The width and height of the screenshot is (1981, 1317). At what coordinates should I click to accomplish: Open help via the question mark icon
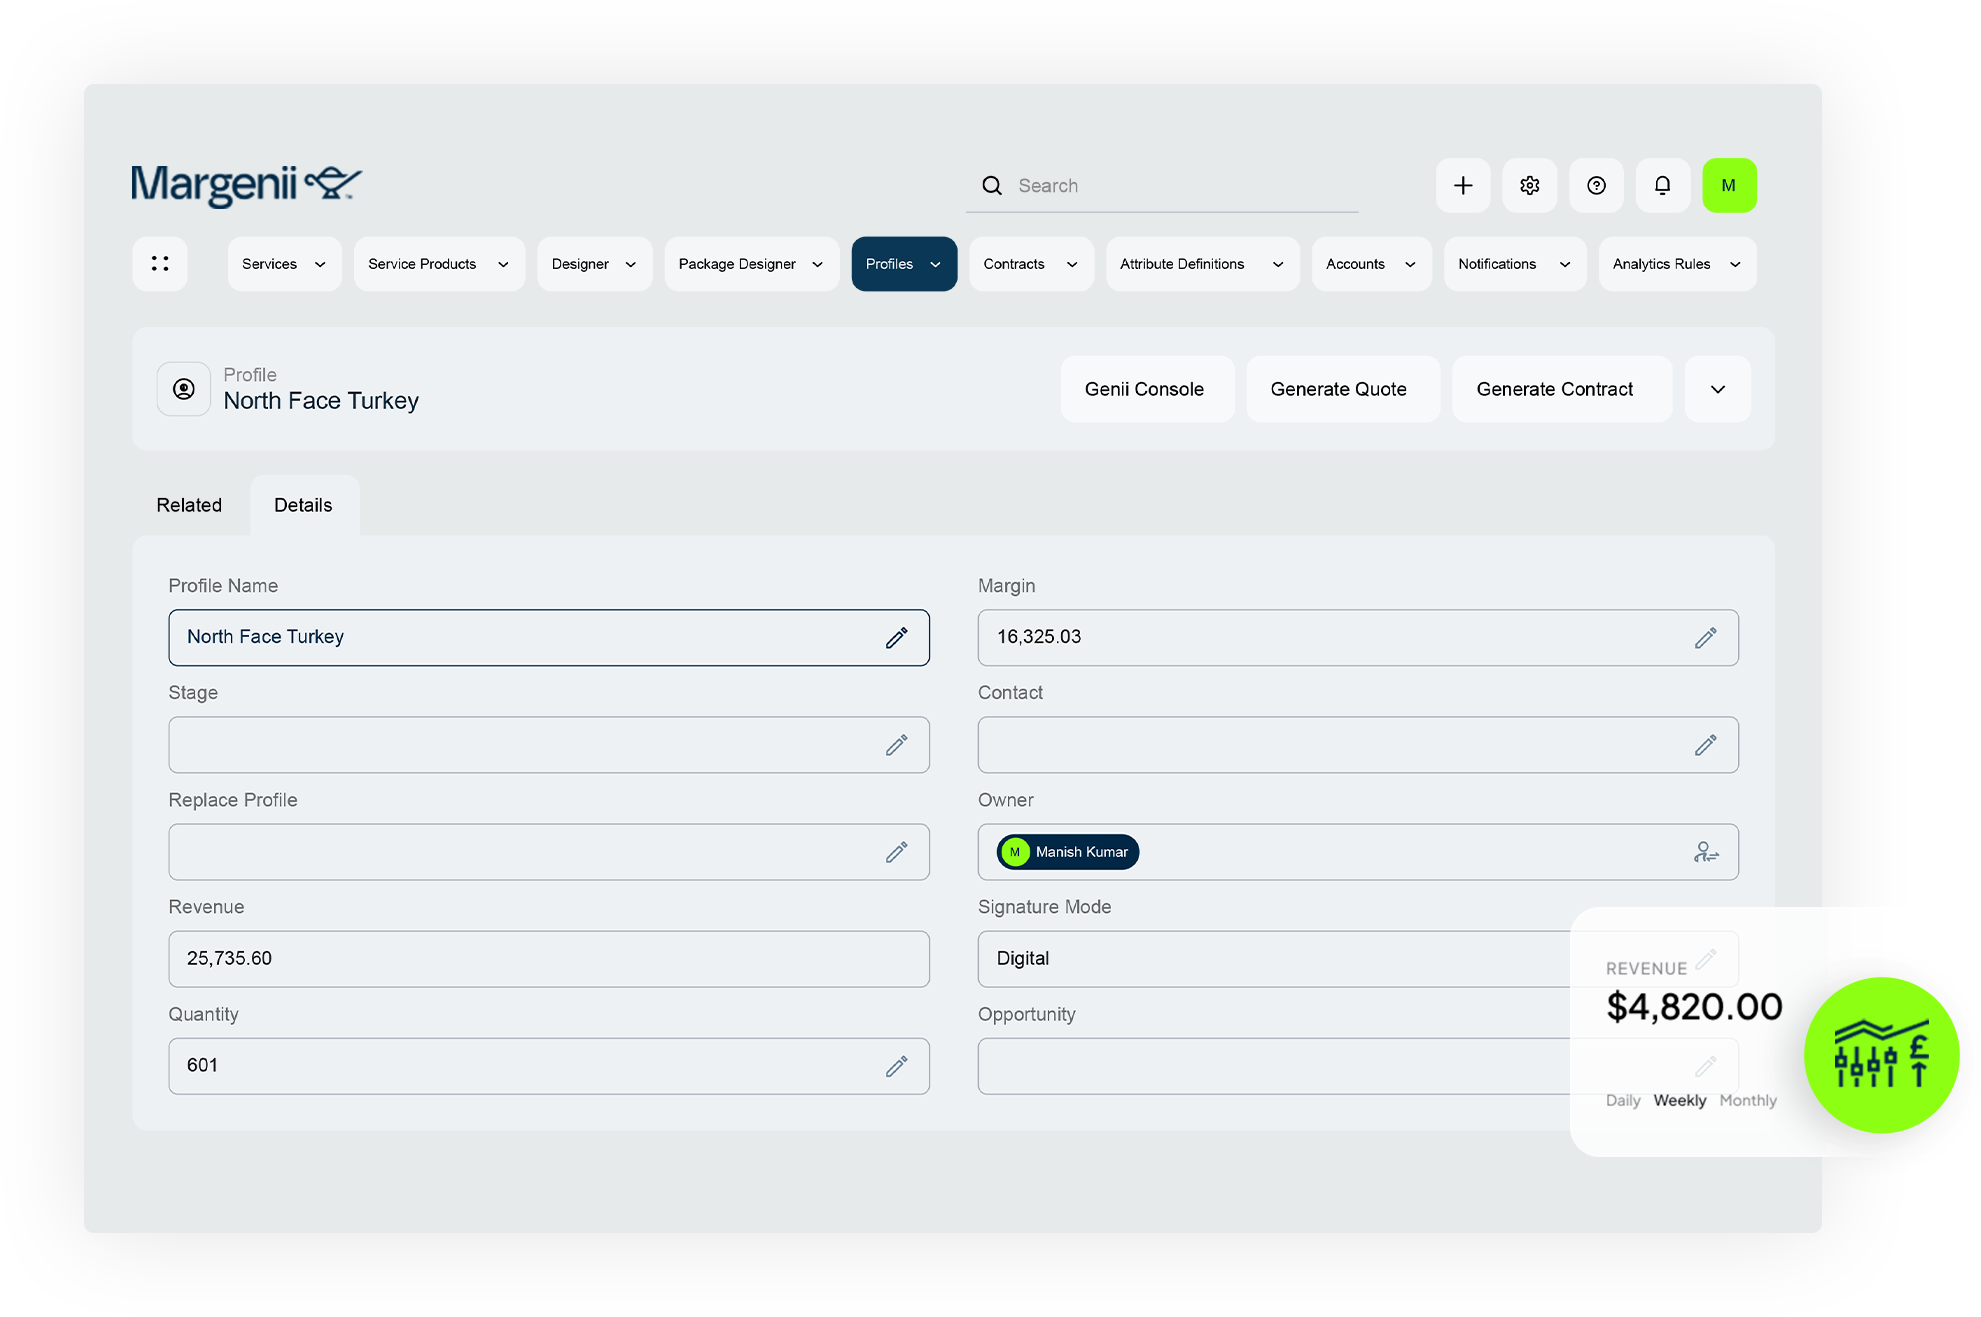[x=1596, y=186]
